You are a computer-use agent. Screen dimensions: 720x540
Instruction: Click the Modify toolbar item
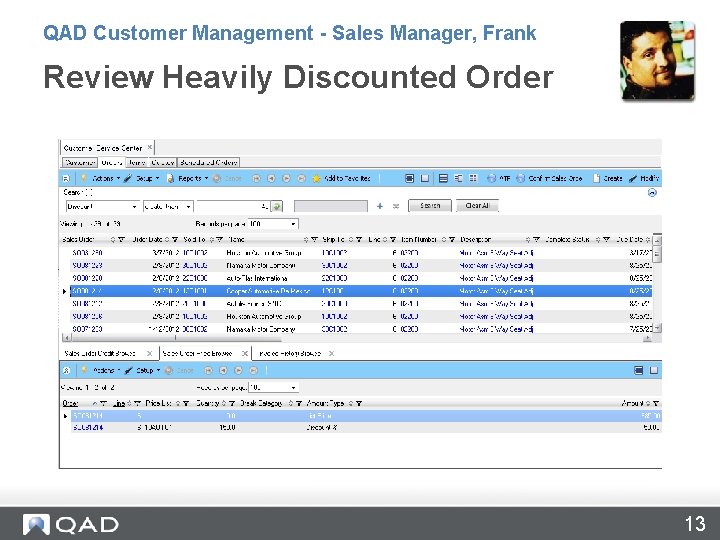(x=644, y=178)
